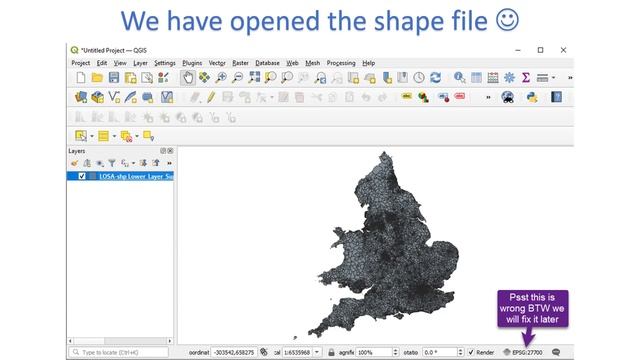Click the New GeoPackage Layer icon
This screenshot has height=360, width=640.
click(x=98, y=97)
